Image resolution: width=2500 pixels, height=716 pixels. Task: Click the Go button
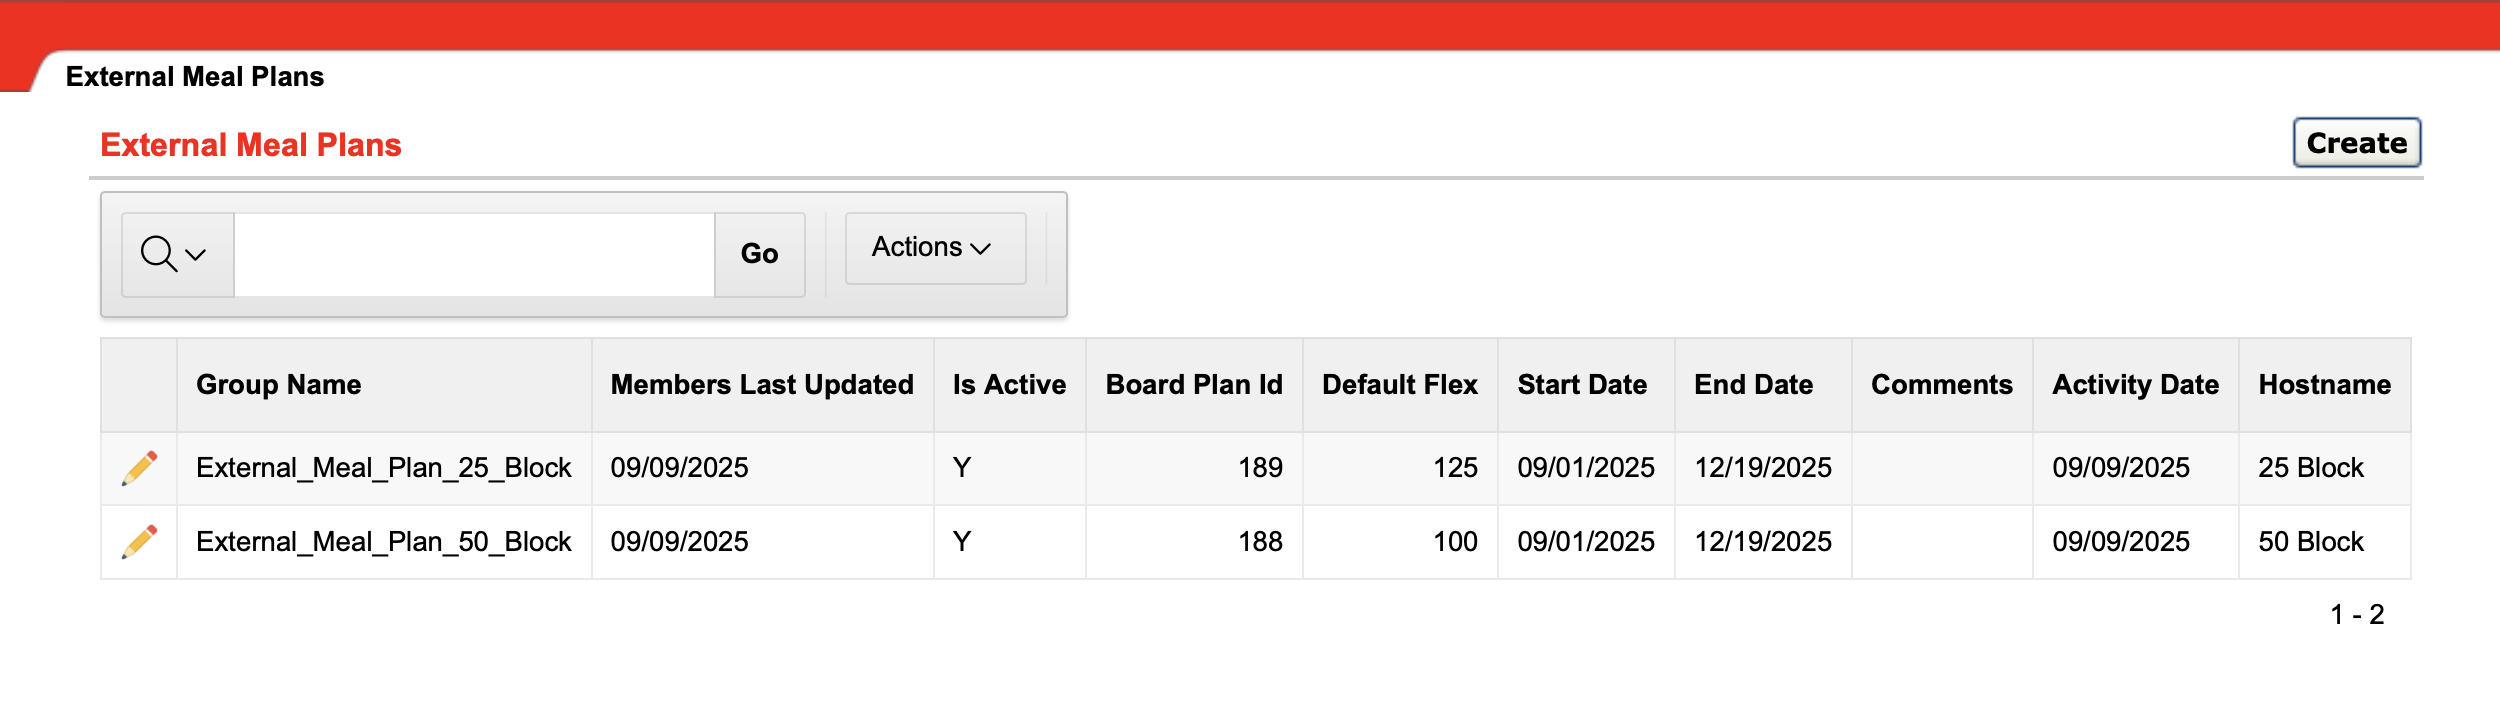coord(759,254)
